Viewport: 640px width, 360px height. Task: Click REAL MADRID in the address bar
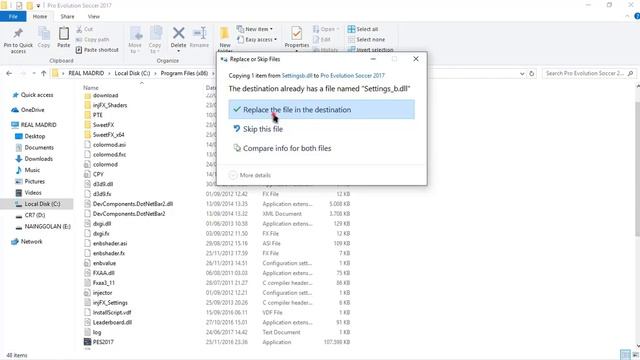[86, 73]
